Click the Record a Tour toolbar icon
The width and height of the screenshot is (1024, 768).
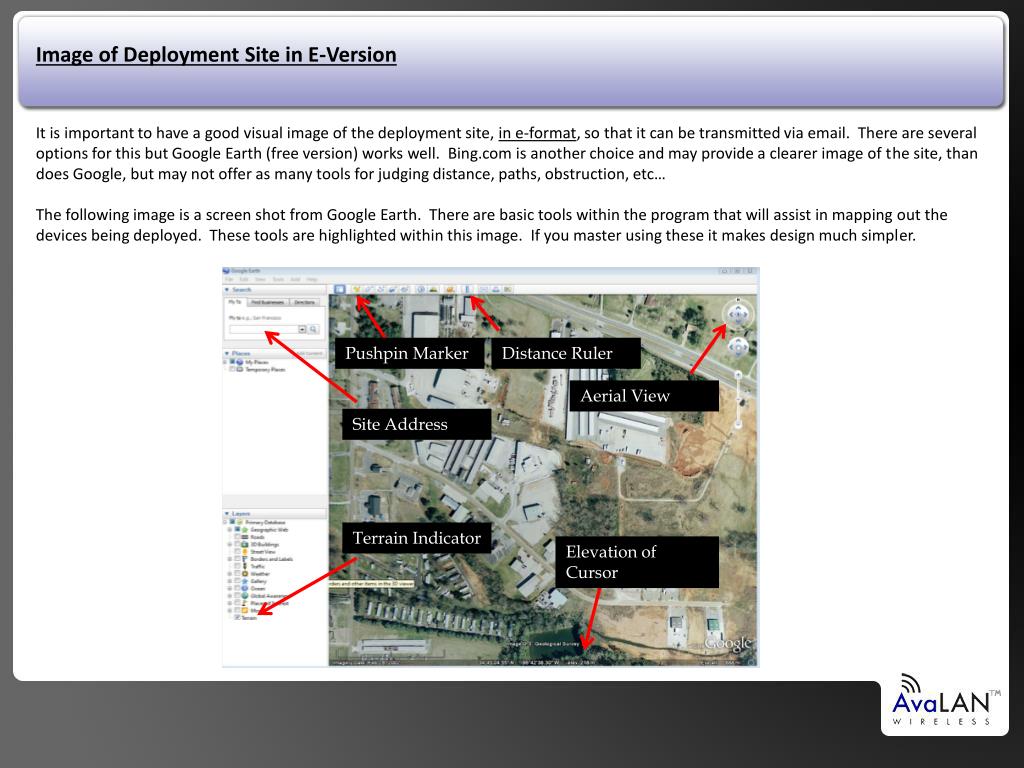[x=404, y=289]
